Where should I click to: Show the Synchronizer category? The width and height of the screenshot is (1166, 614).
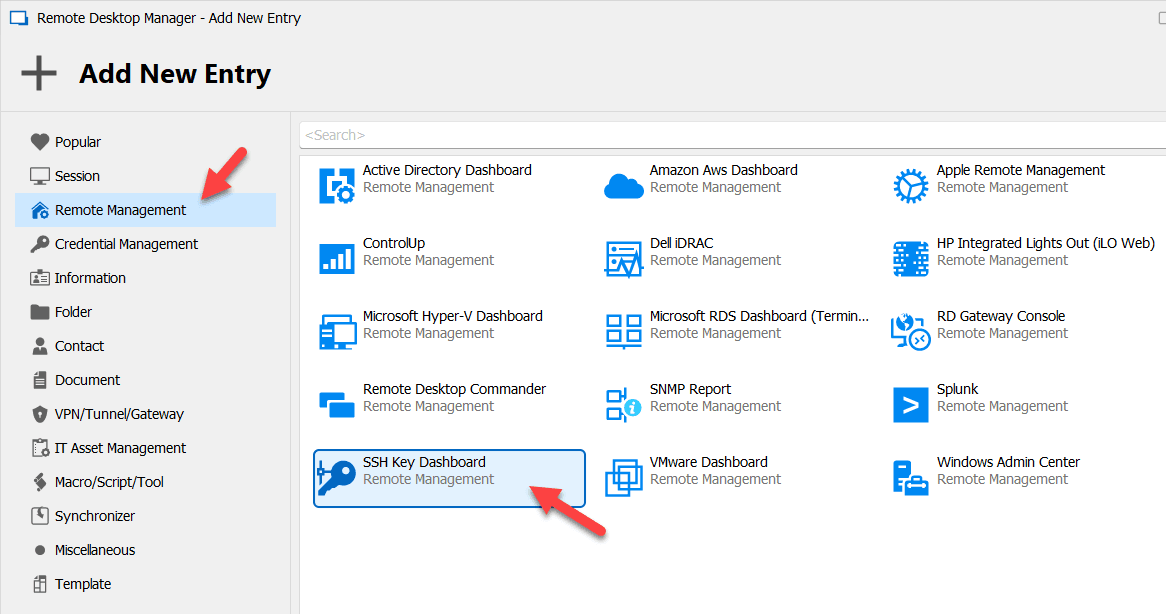[x=95, y=516]
